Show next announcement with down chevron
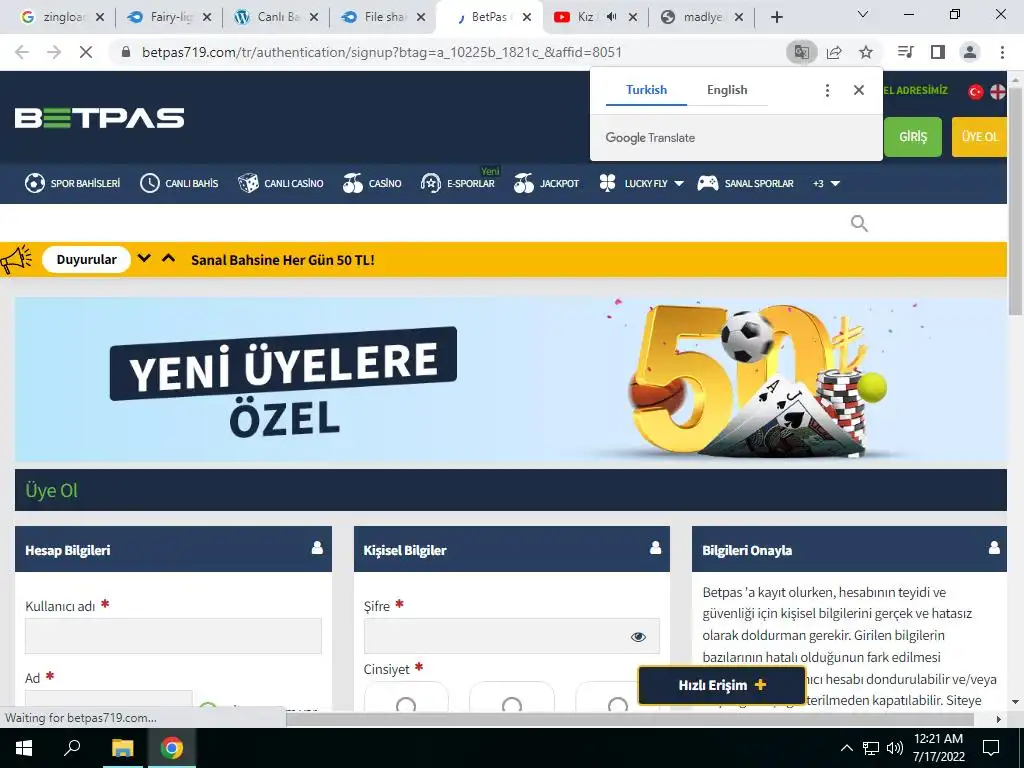This screenshot has height=768, width=1024. (144, 259)
